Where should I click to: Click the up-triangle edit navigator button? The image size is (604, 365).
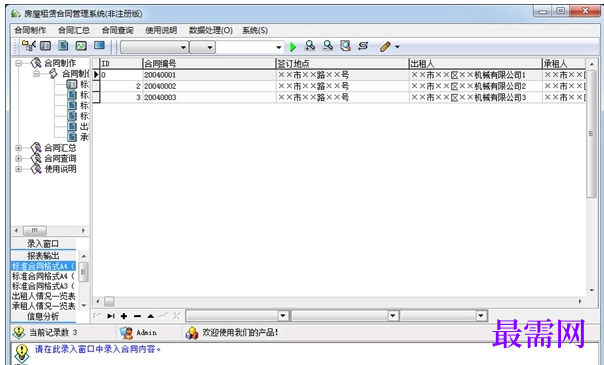coord(151,316)
